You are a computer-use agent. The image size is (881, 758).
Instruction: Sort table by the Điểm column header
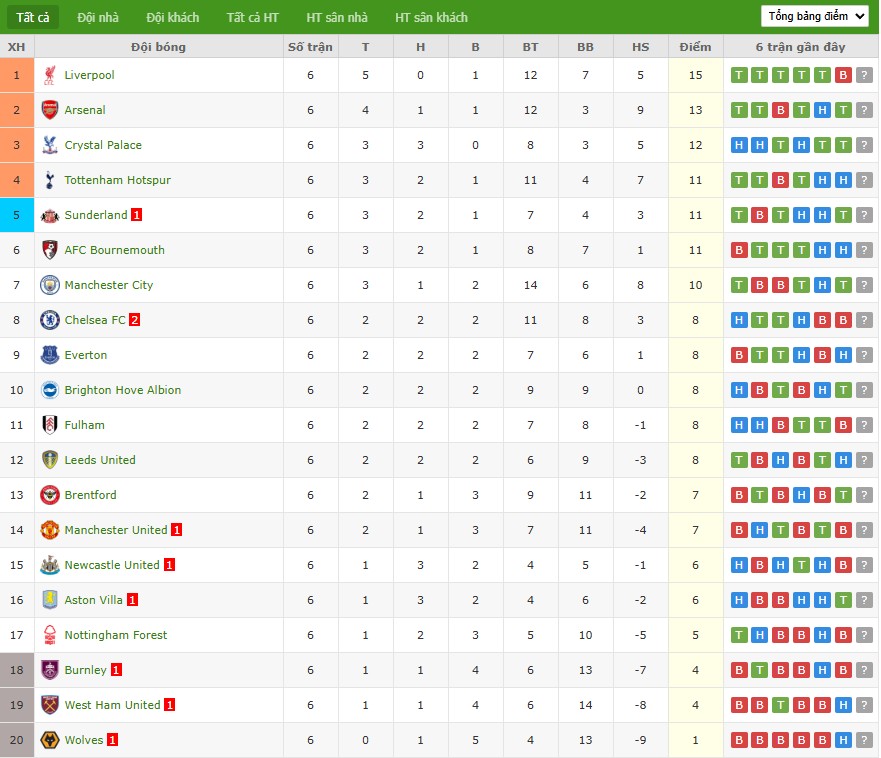pos(695,47)
